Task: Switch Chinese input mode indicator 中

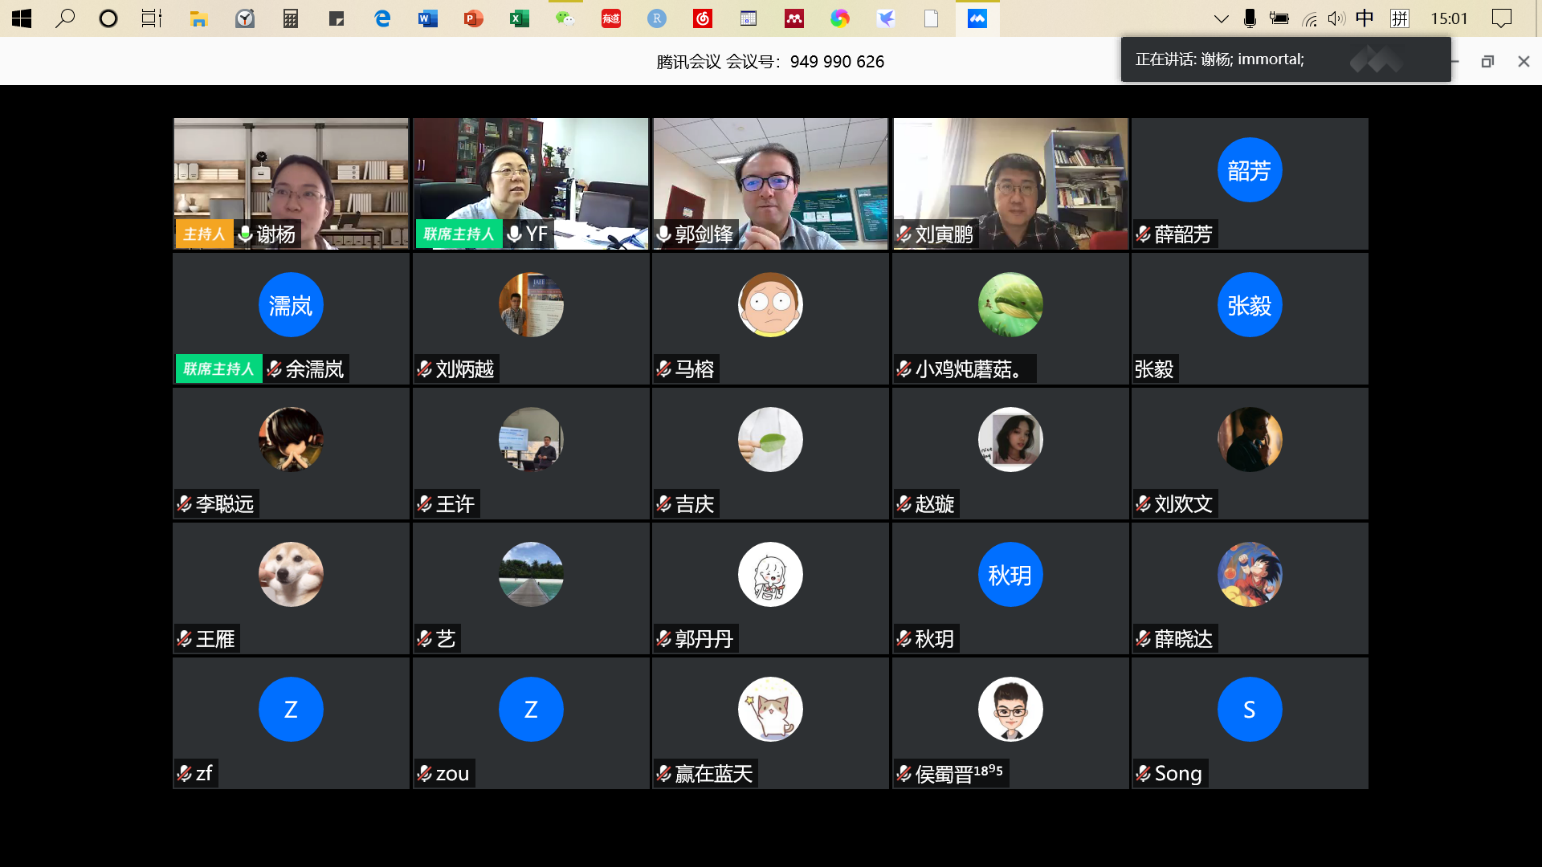Action: pyautogui.click(x=1365, y=18)
